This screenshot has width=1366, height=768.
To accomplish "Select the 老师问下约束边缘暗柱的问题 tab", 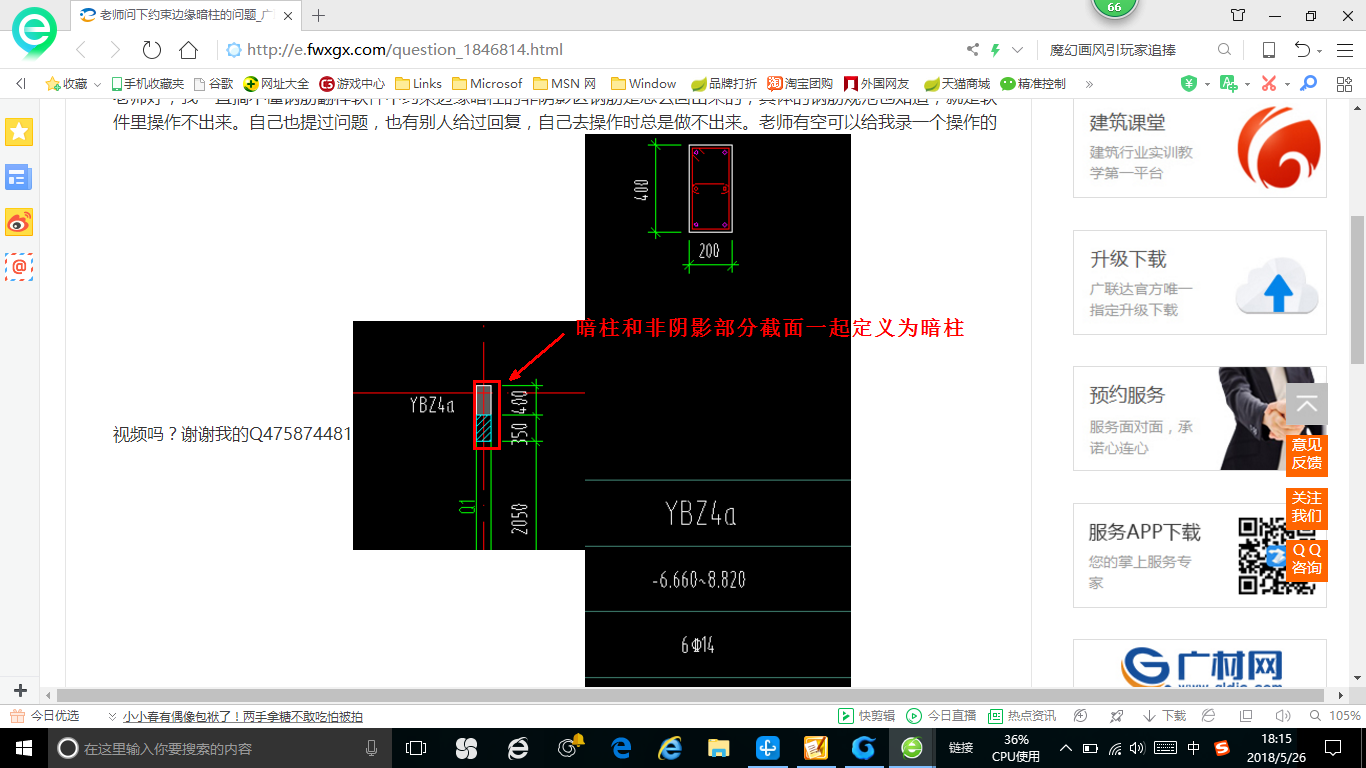I will pos(187,15).
